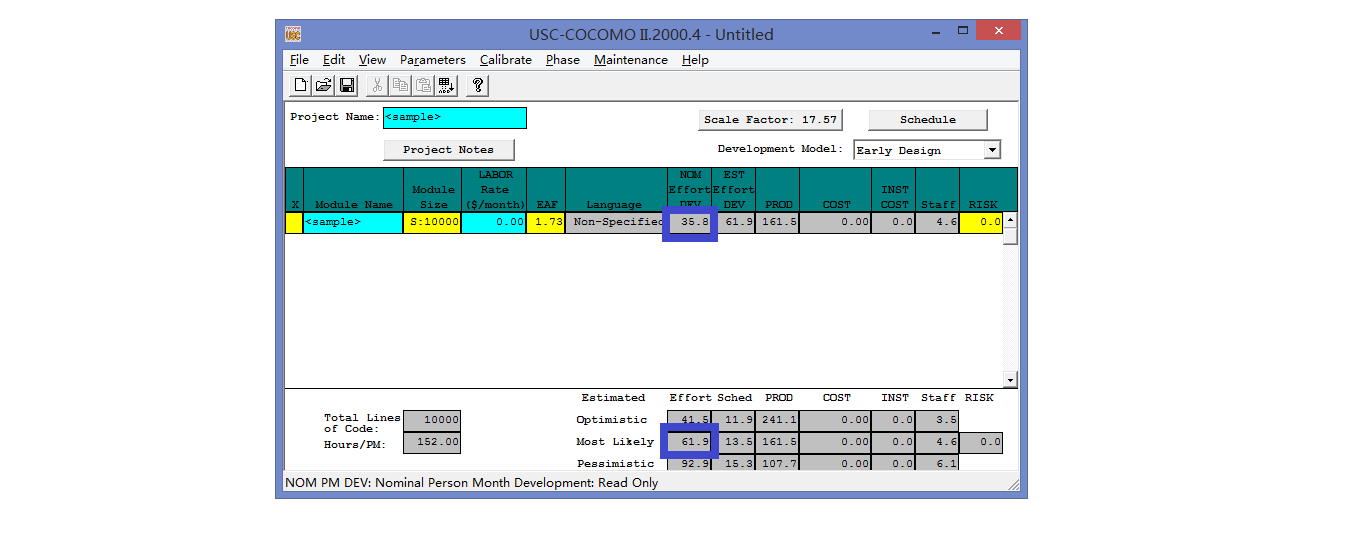Click the Project Notes button
The width and height of the screenshot is (1360, 544).
(x=448, y=150)
